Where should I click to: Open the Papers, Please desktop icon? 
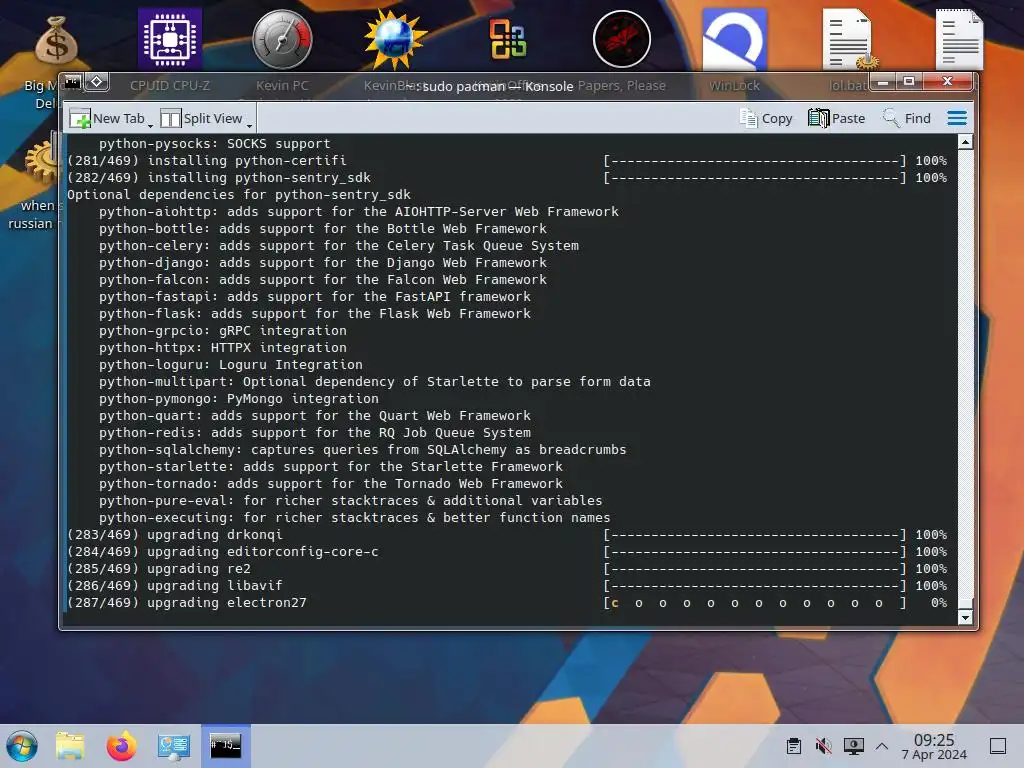pyautogui.click(x=622, y=39)
